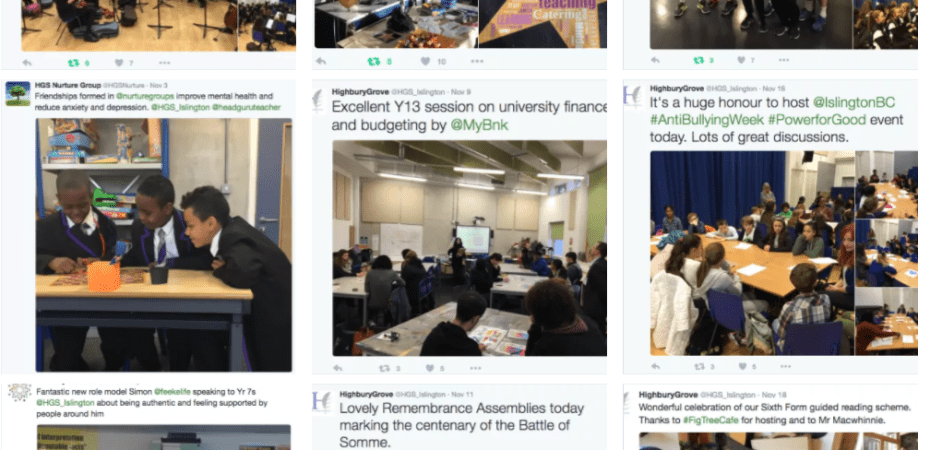This screenshot has height=450, width=930.
Task: Open the #PowerforGood hashtag
Action: [x=817, y=120]
